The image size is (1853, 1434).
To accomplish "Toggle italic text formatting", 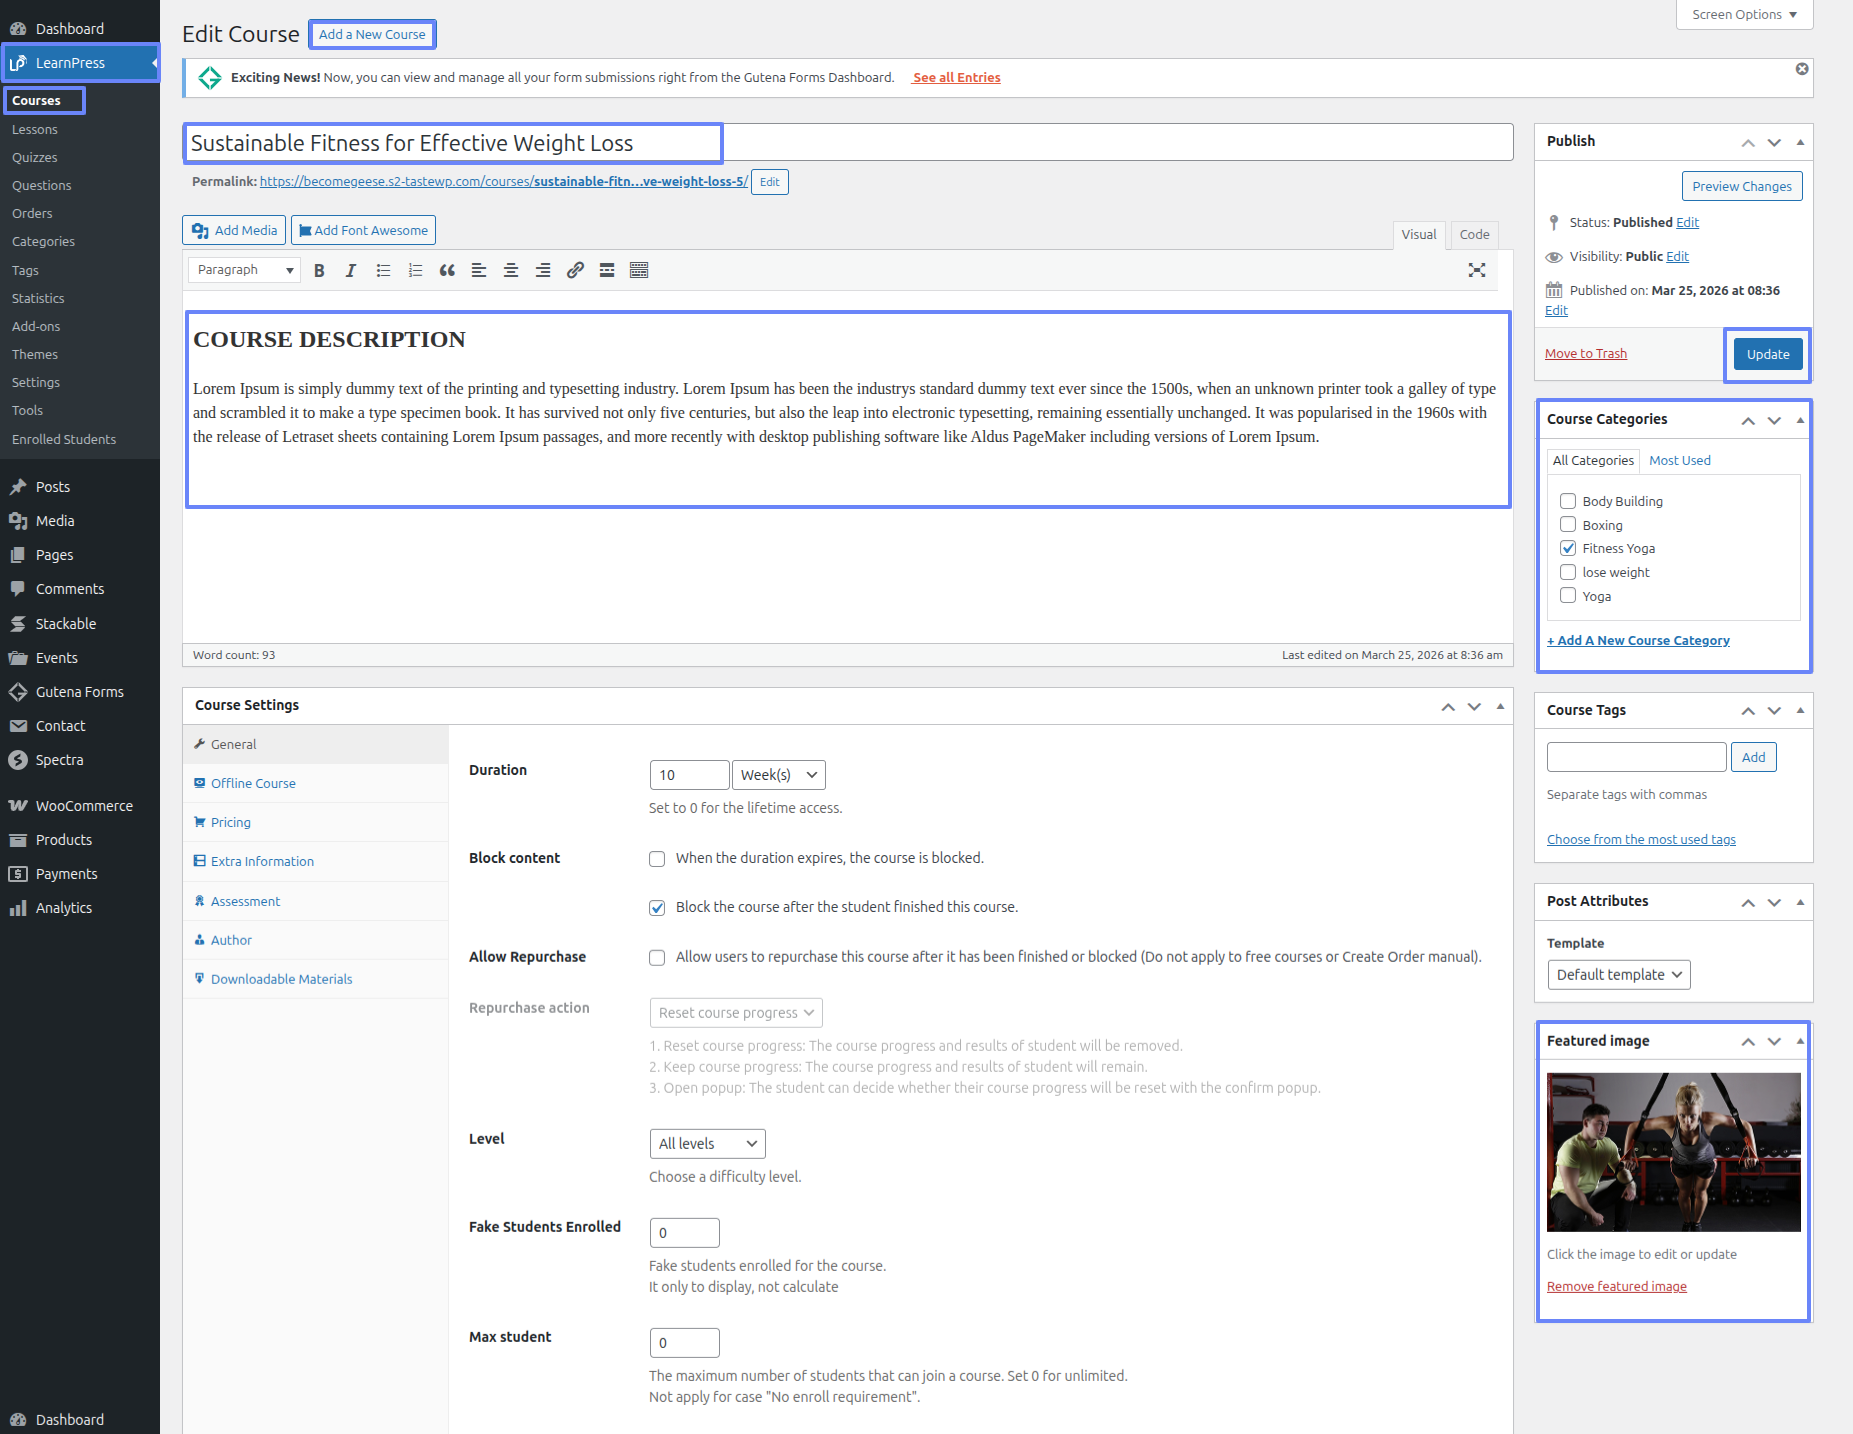I will [351, 271].
